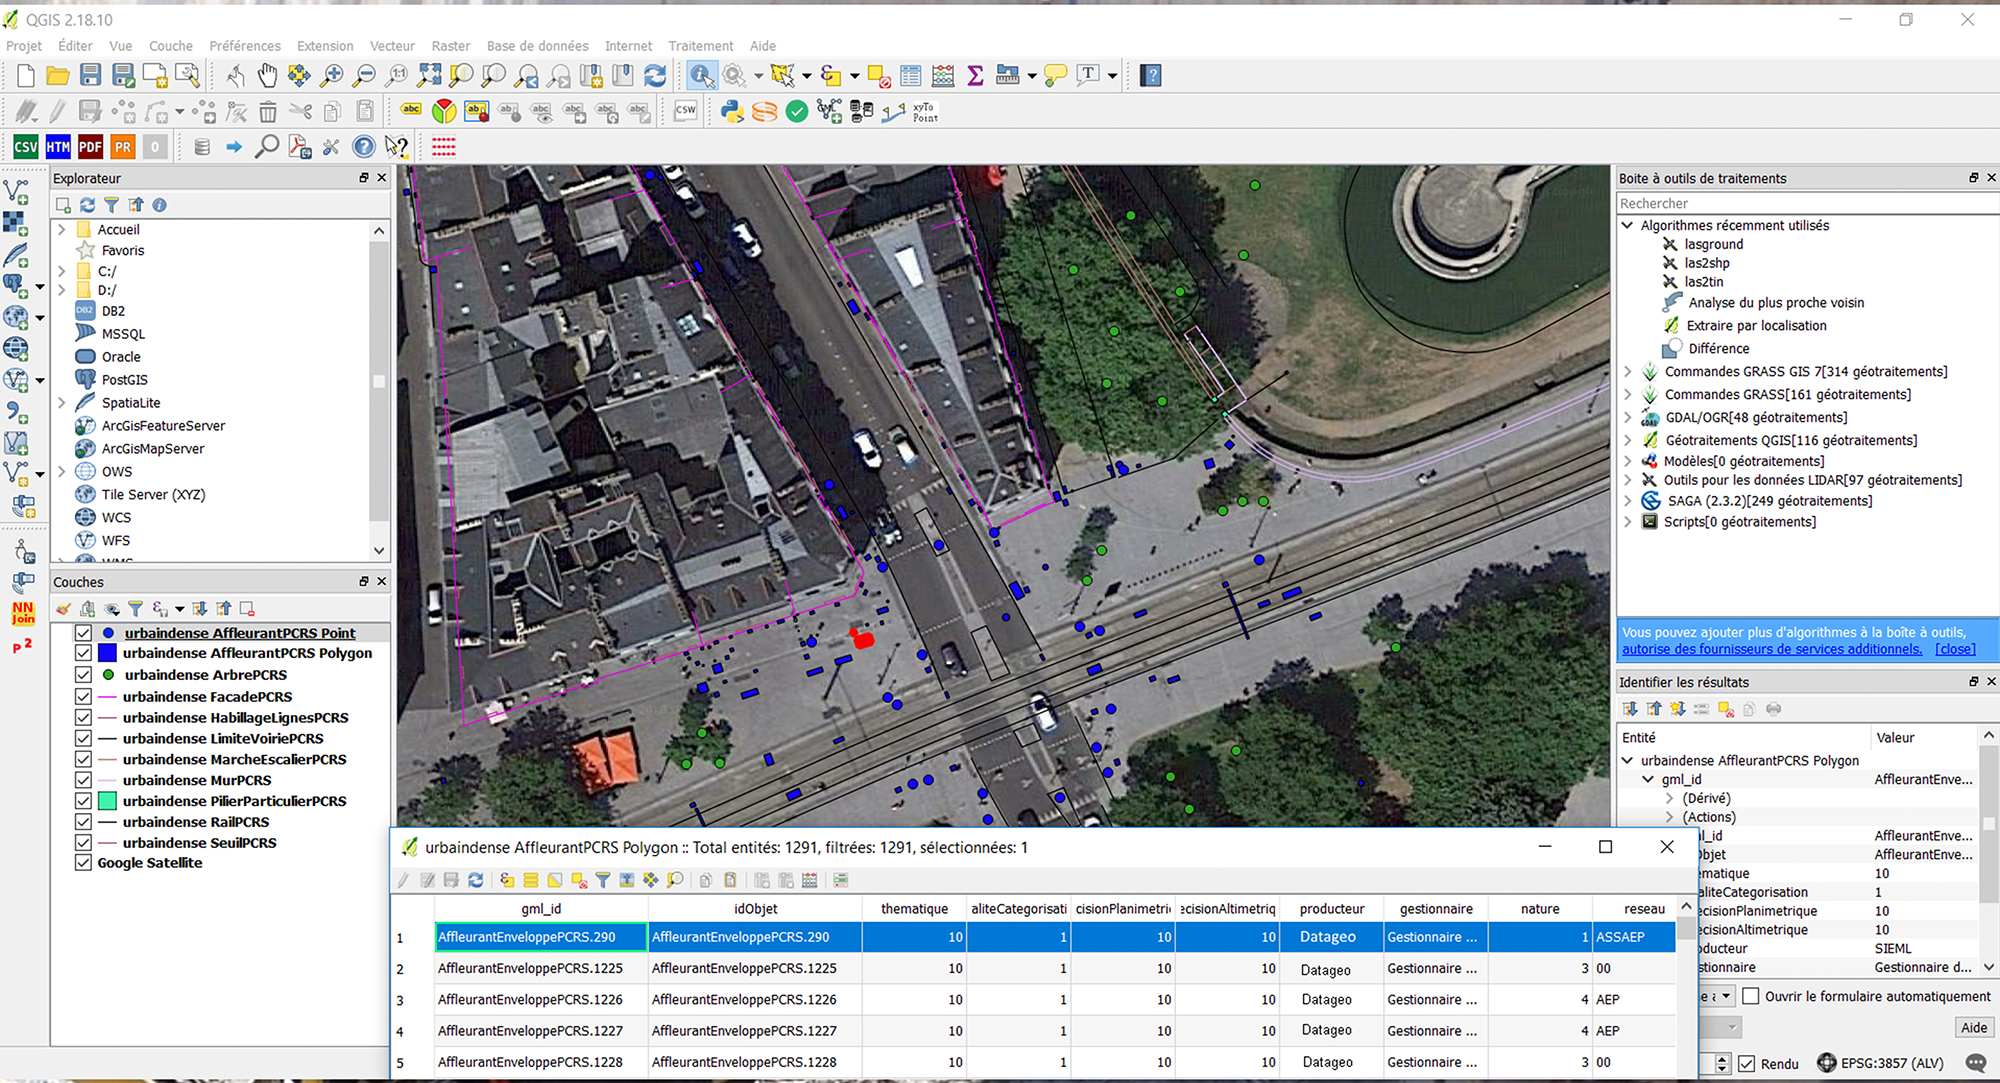Click the Save Project icon
The image size is (2000, 1083).
pos(90,75)
